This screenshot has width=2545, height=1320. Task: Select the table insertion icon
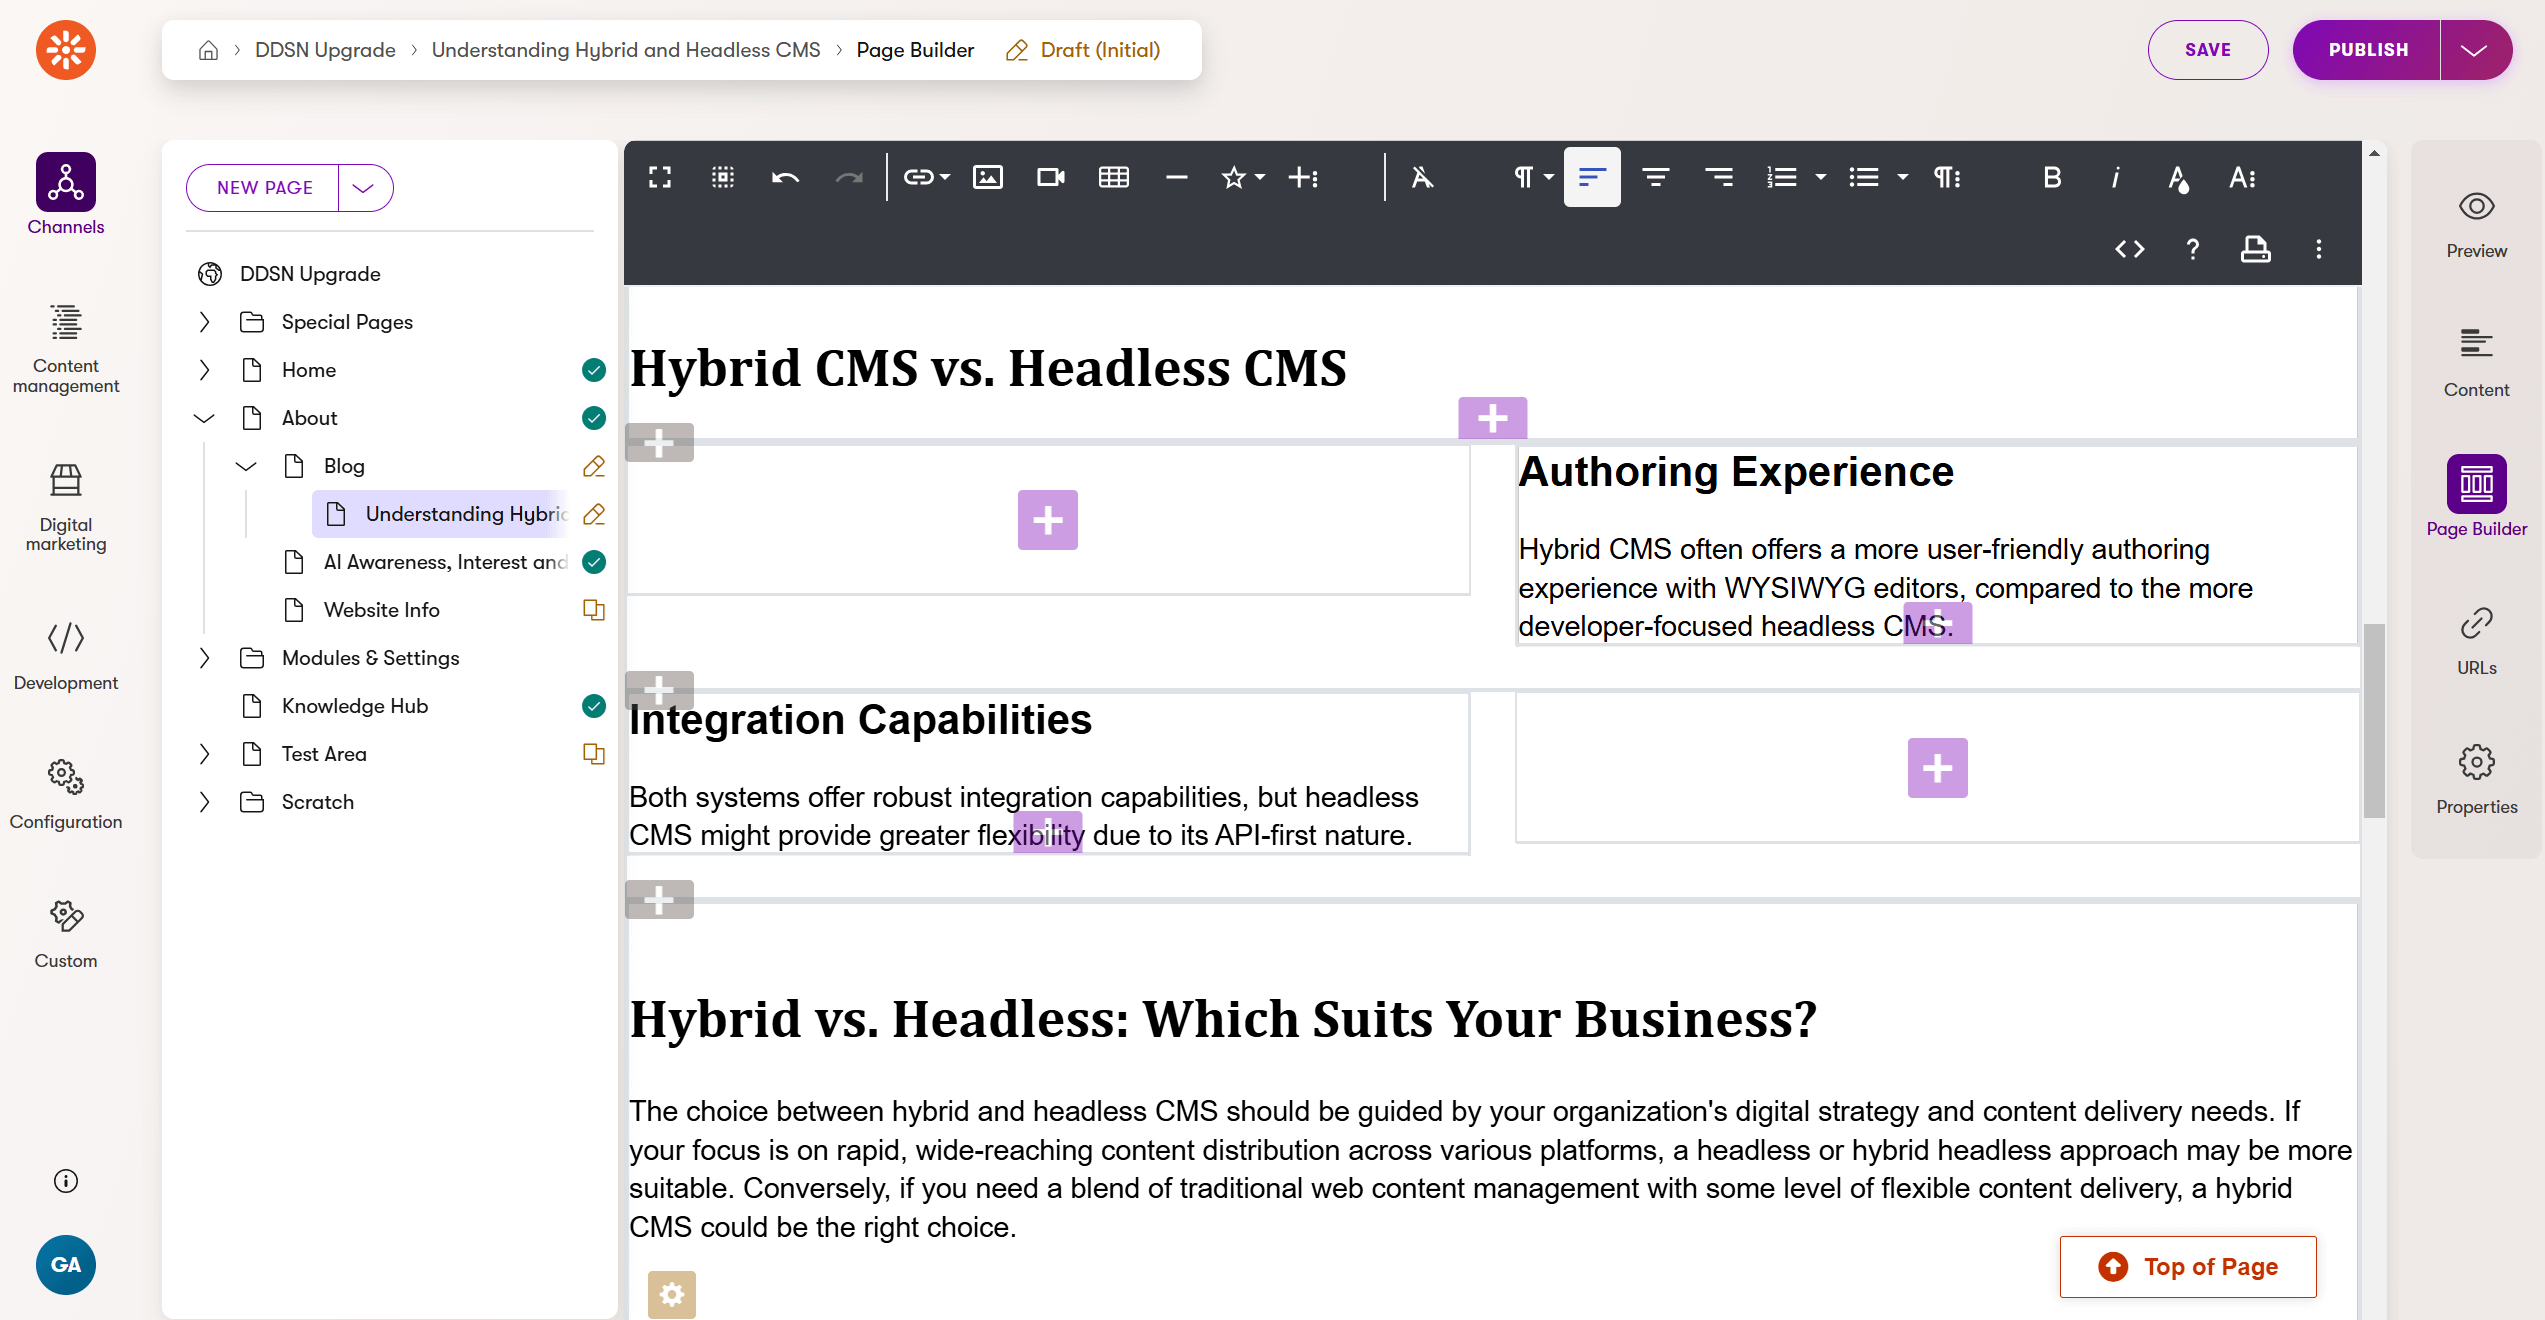[1113, 177]
